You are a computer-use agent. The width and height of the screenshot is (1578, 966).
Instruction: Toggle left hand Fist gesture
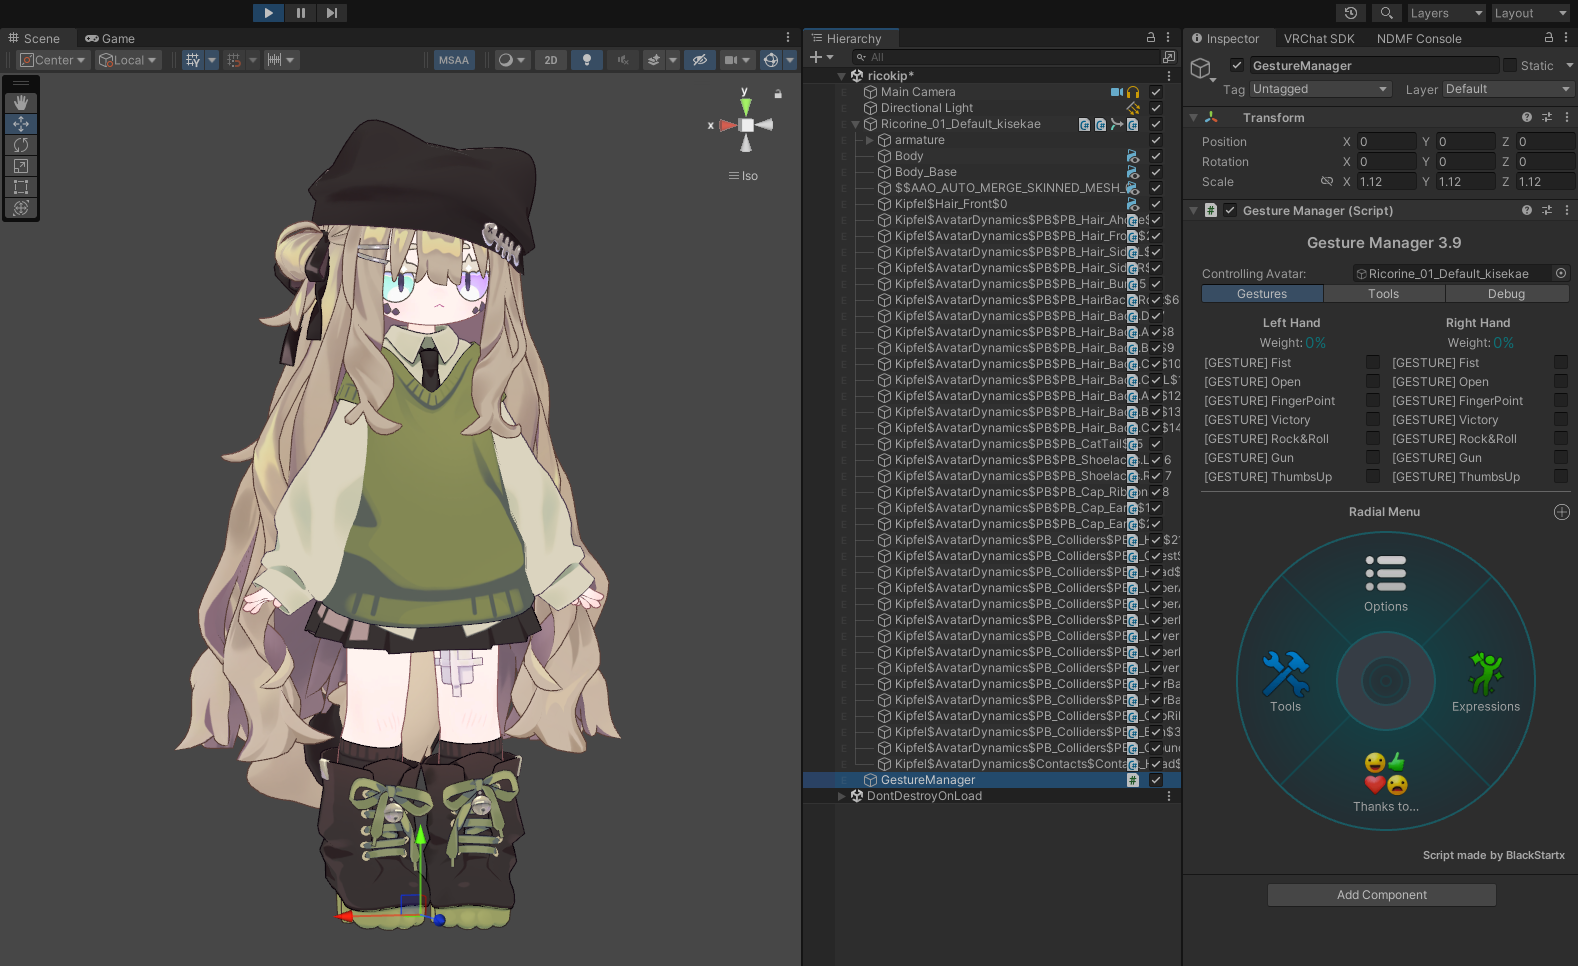pos(1373,362)
